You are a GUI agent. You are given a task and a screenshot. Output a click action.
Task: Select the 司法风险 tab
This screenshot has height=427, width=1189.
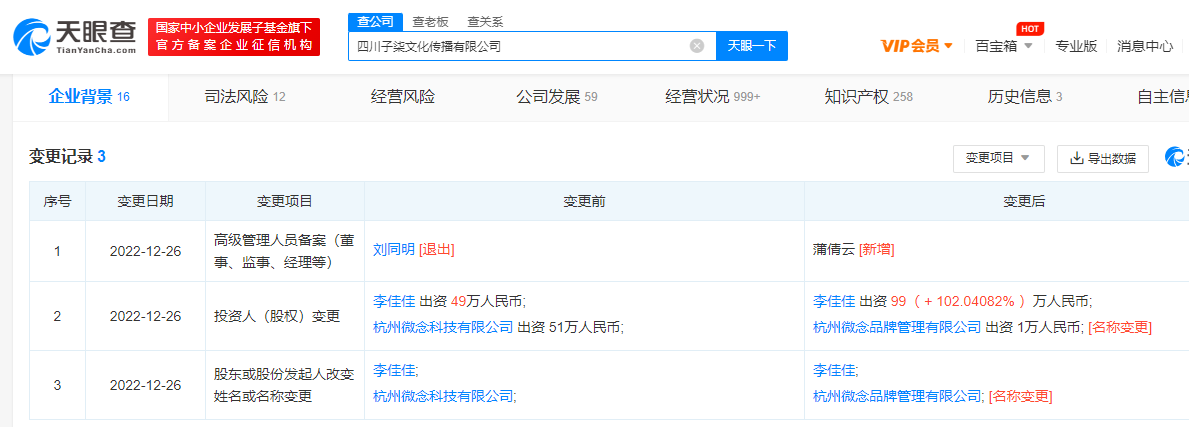coord(245,97)
